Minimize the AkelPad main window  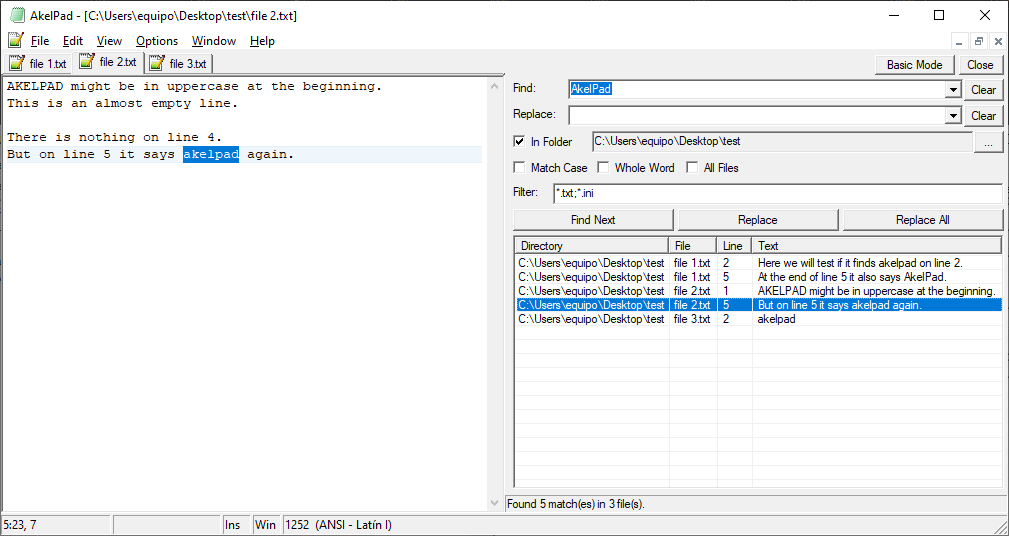[894, 15]
